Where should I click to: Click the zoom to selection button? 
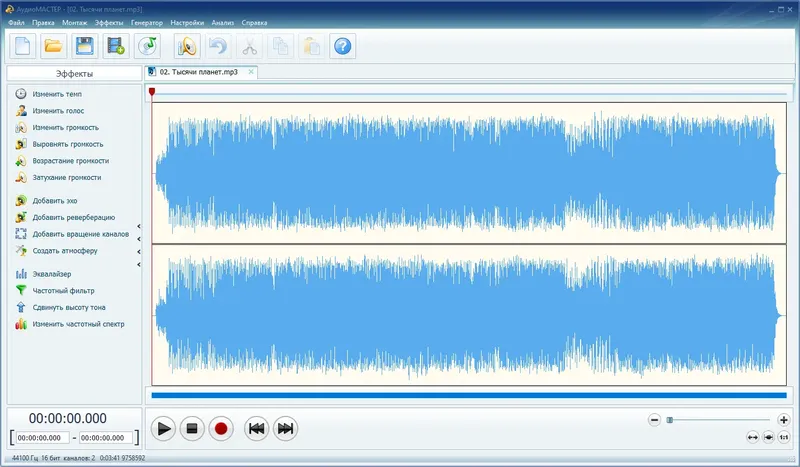768,437
